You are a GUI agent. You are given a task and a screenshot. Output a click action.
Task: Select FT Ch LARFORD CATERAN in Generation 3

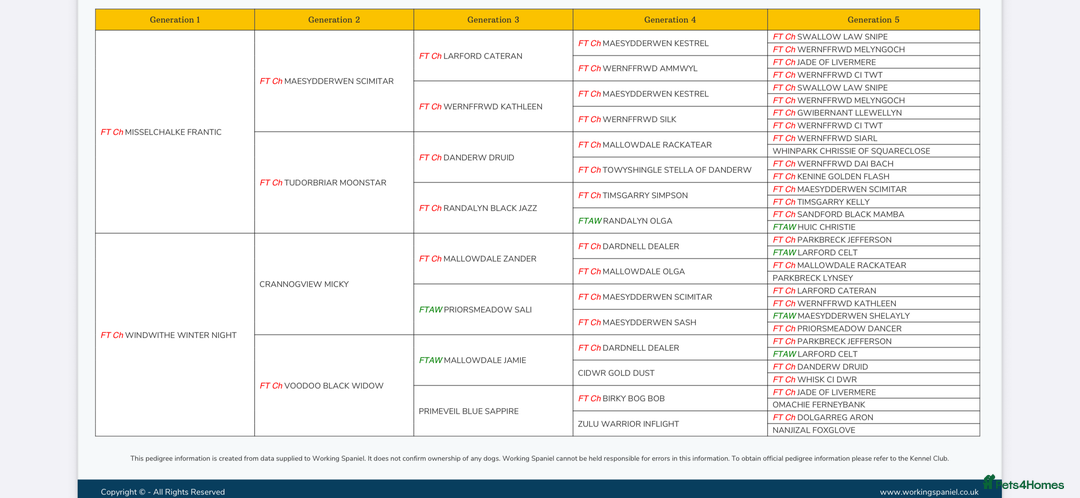(x=470, y=56)
